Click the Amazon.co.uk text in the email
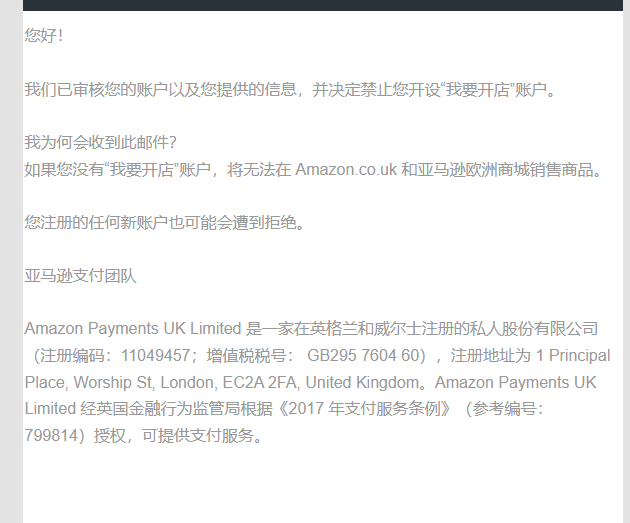 (x=346, y=170)
